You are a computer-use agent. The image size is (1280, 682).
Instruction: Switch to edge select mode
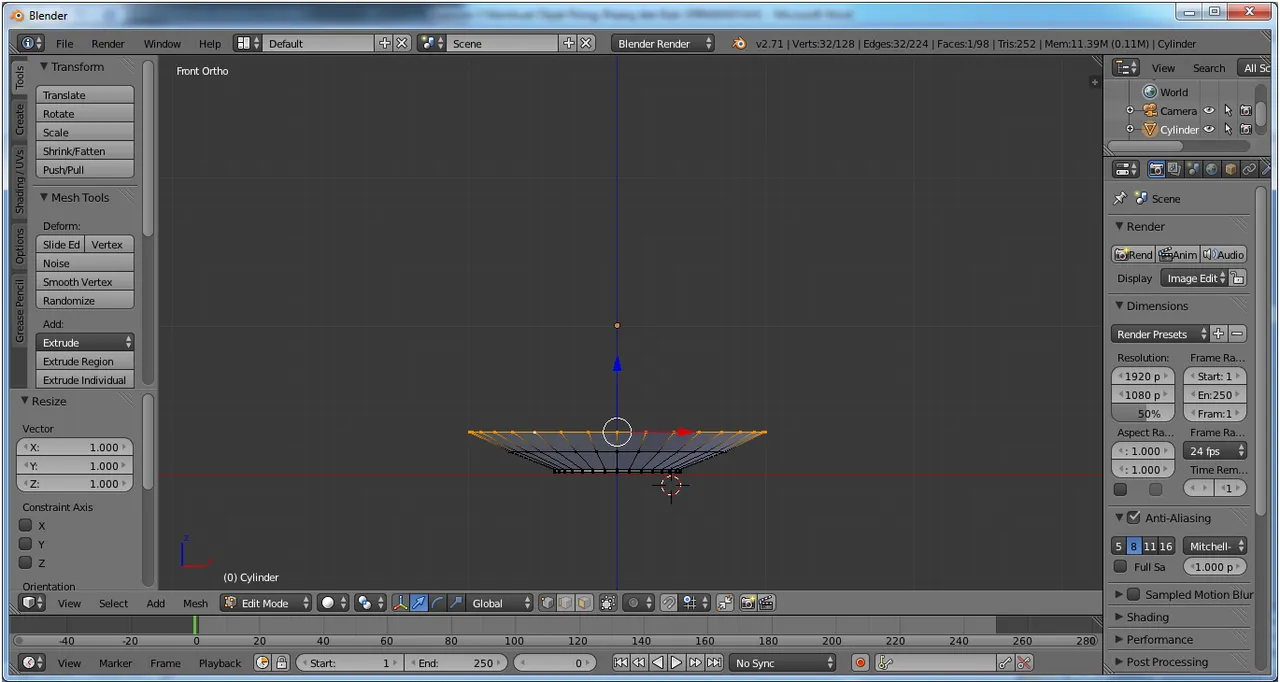[565, 603]
